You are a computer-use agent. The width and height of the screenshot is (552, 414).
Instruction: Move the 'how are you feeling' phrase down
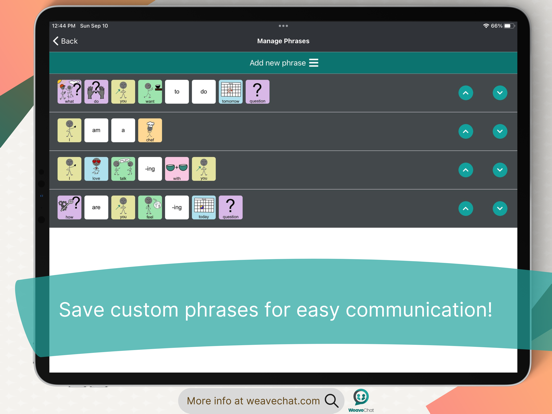coord(500,208)
